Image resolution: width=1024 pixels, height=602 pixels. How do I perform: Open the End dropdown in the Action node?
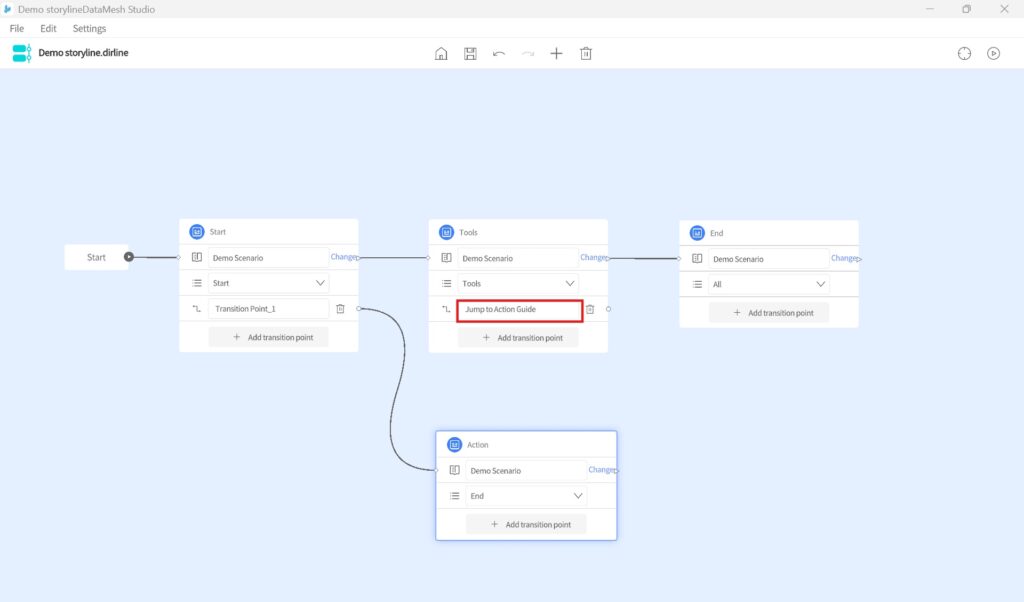pos(578,496)
